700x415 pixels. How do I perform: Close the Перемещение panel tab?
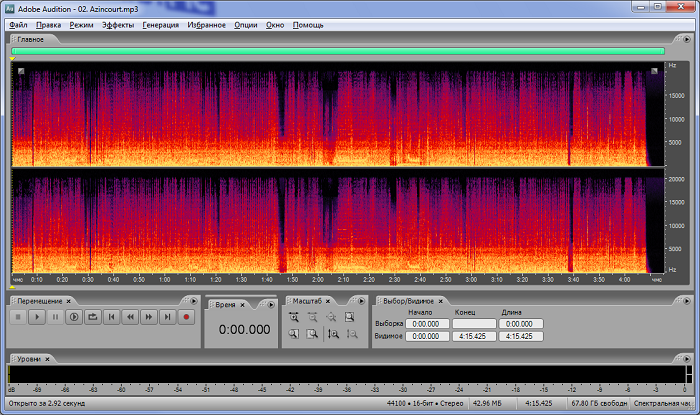point(69,300)
